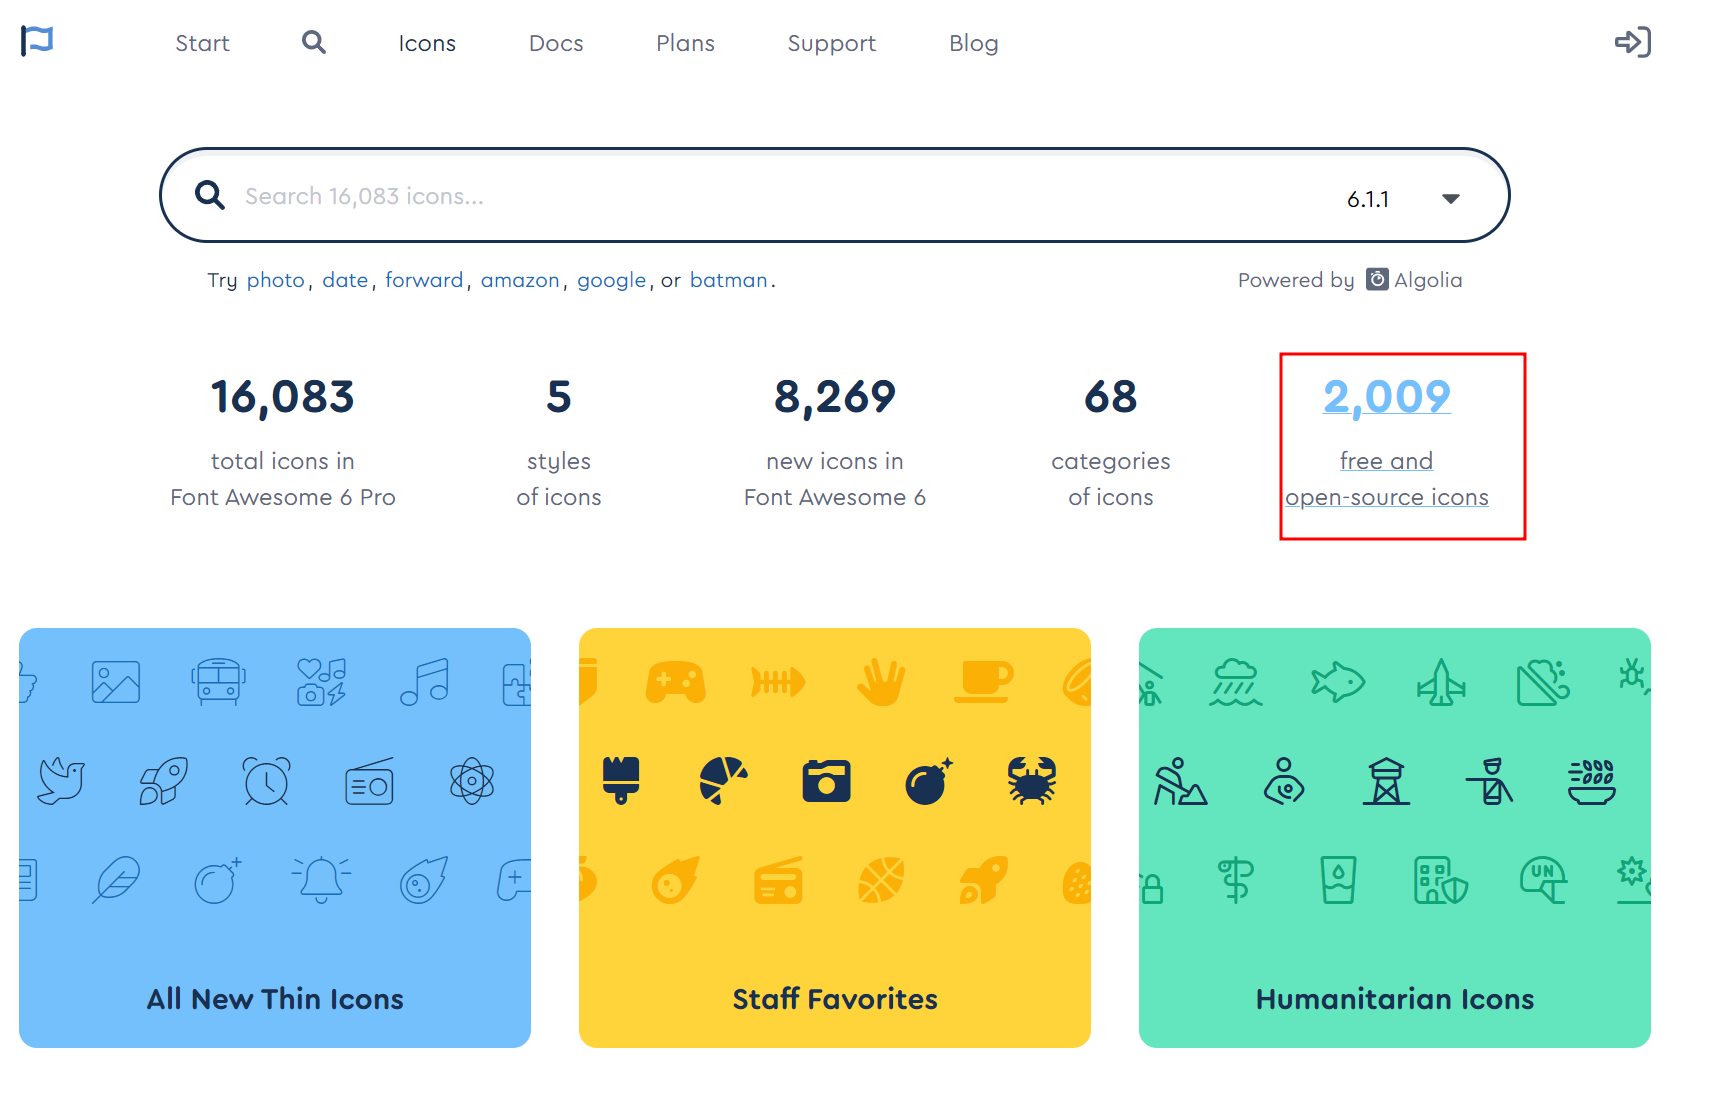Open the search magnifier in navbar
Viewport: 1716px width, 1095px height.
(314, 42)
